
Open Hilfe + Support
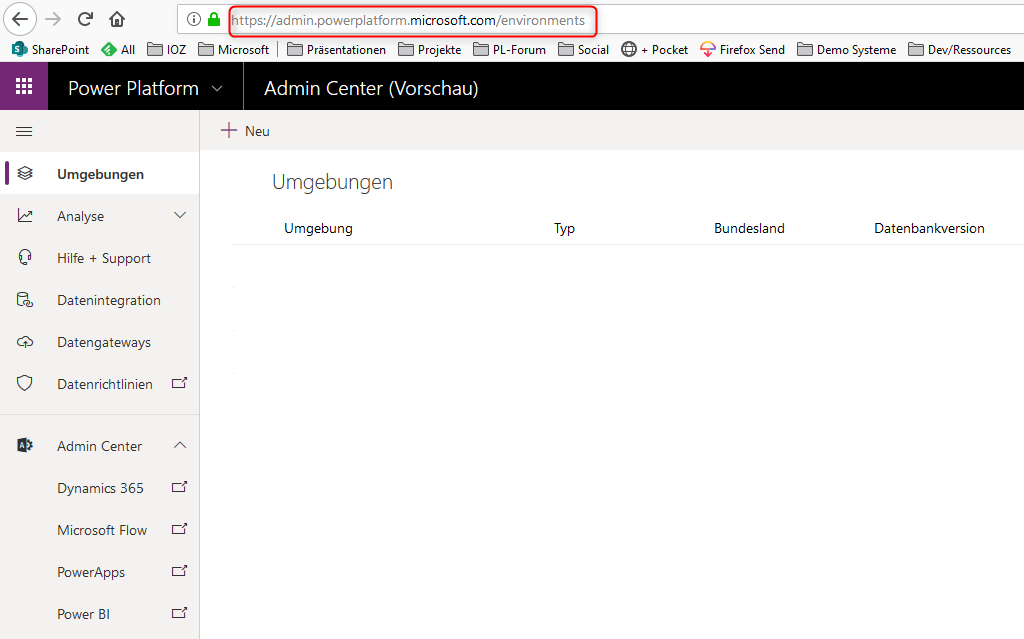coord(100,258)
